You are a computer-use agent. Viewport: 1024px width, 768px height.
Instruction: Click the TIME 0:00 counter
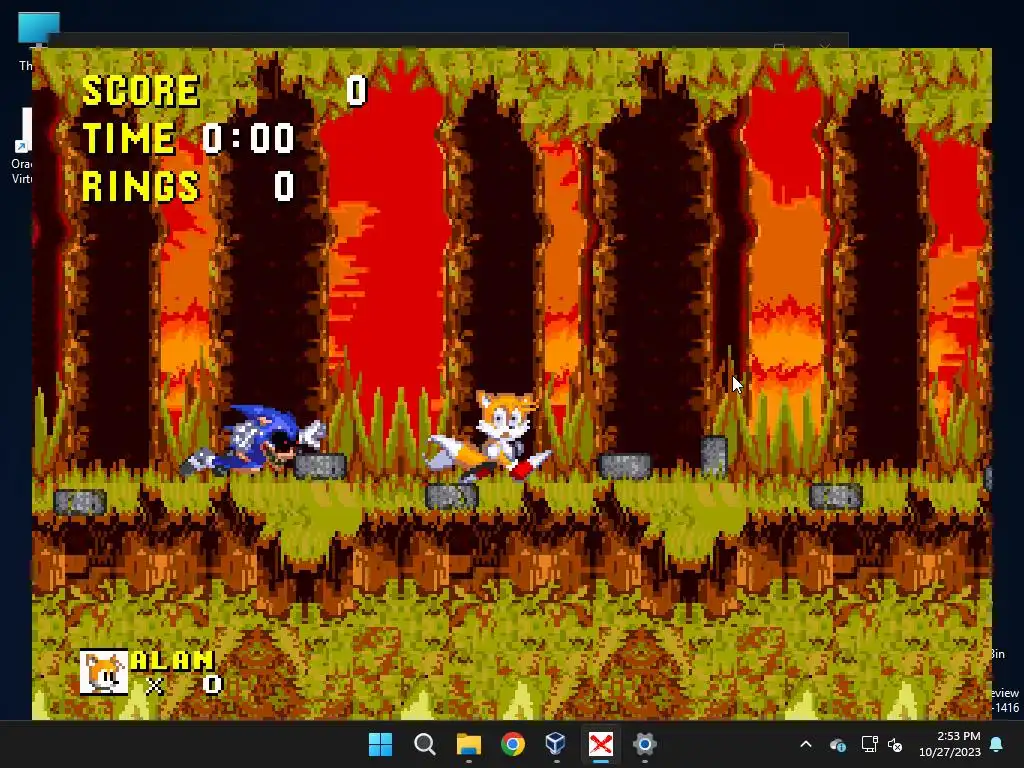pyautogui.click(x=188, y=138)
